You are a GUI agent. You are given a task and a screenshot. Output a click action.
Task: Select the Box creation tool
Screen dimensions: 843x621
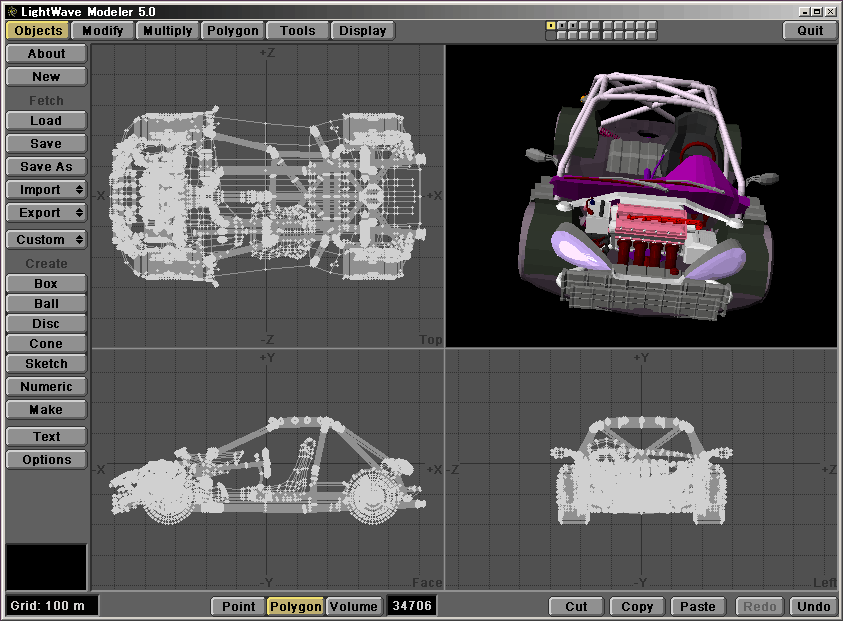pos(46,284)
